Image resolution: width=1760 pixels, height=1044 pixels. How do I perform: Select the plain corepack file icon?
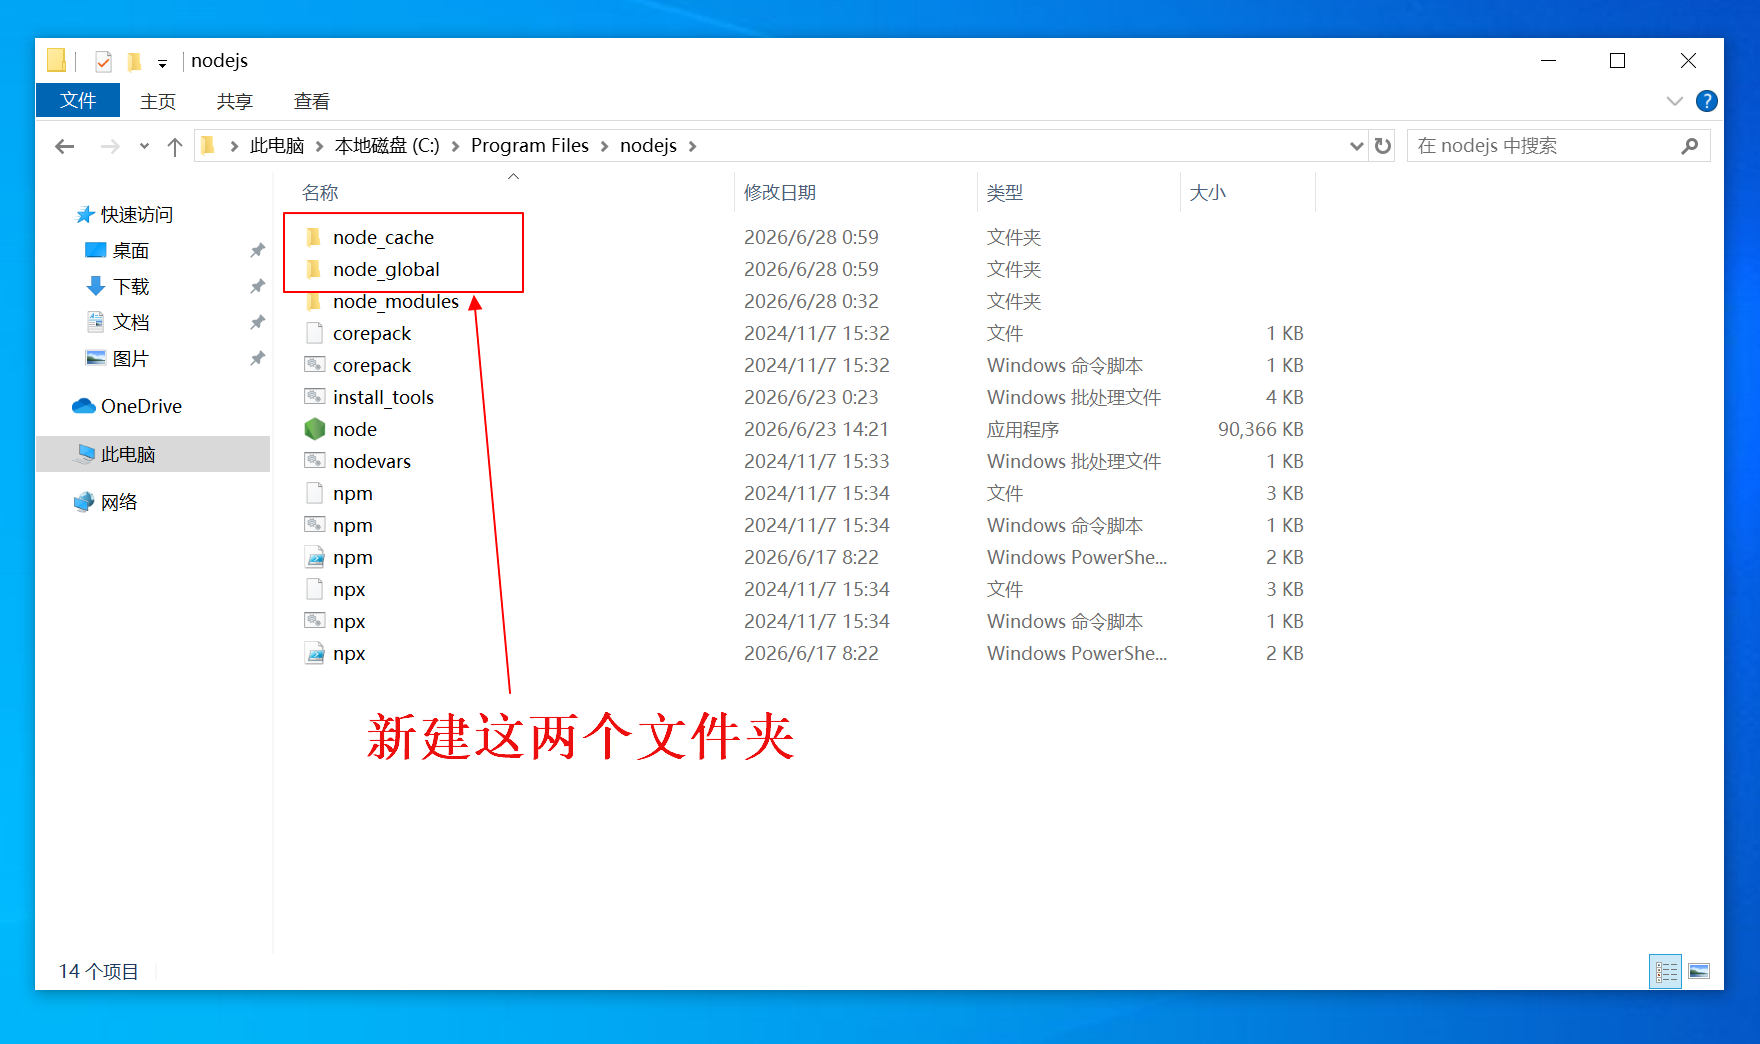pyautogui.click(x=314, y=333)
